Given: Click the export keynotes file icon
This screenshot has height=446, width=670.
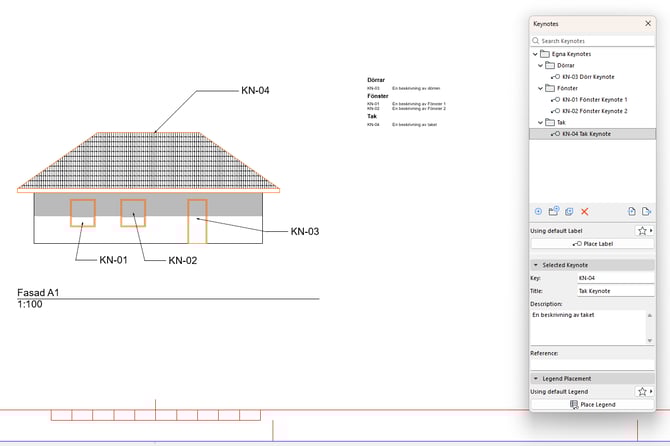Looking at the screenshot, I should point(647,212).
